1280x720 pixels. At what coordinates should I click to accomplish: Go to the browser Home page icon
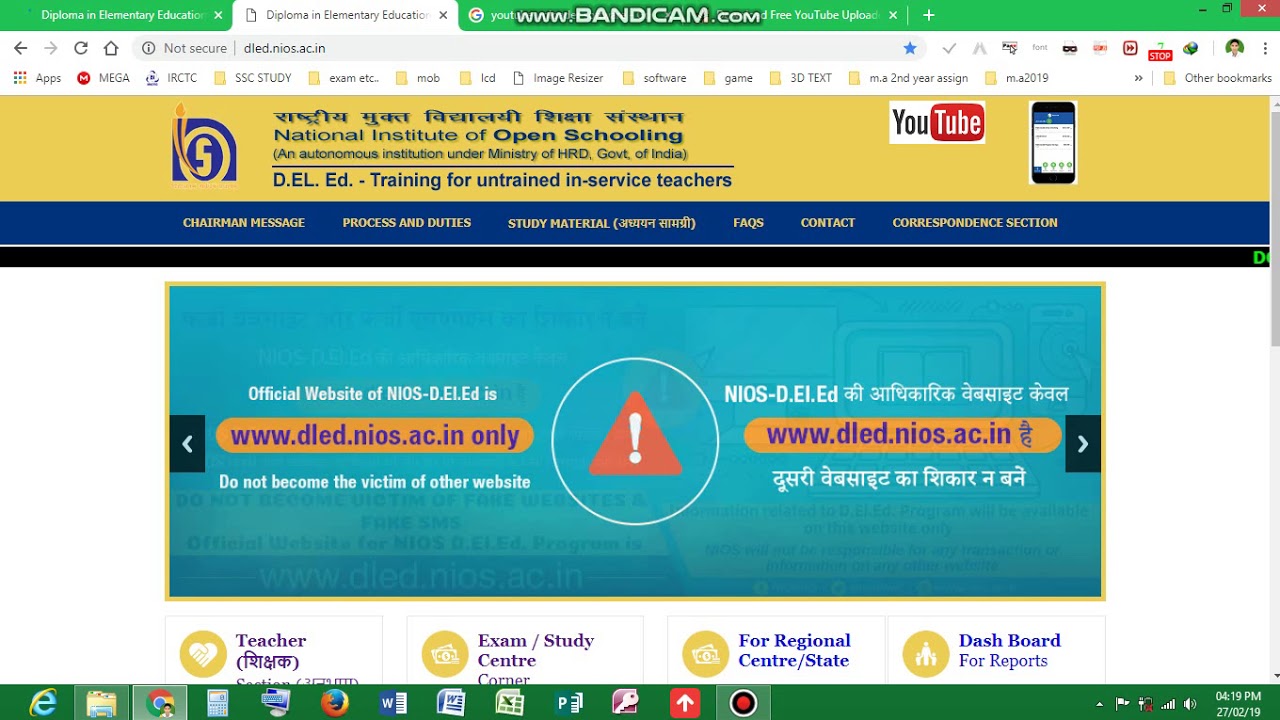[111, 48]
